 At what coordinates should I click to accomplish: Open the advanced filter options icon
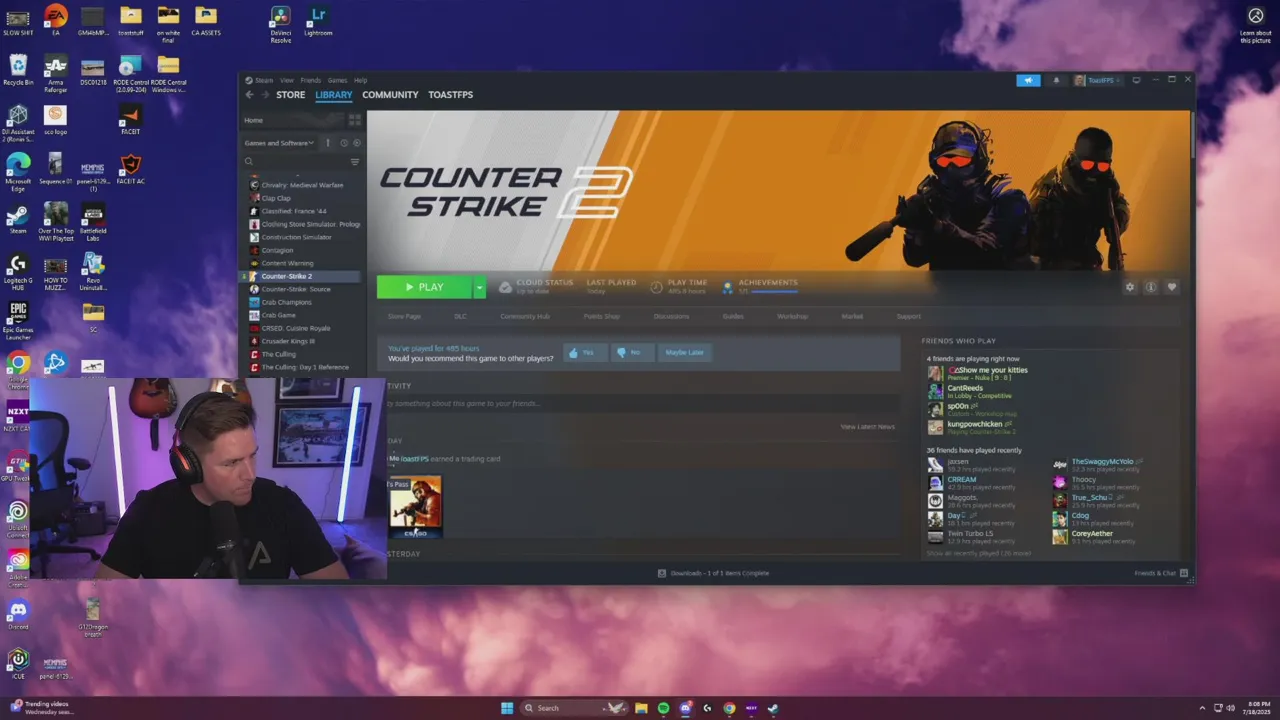coord(354,161)
